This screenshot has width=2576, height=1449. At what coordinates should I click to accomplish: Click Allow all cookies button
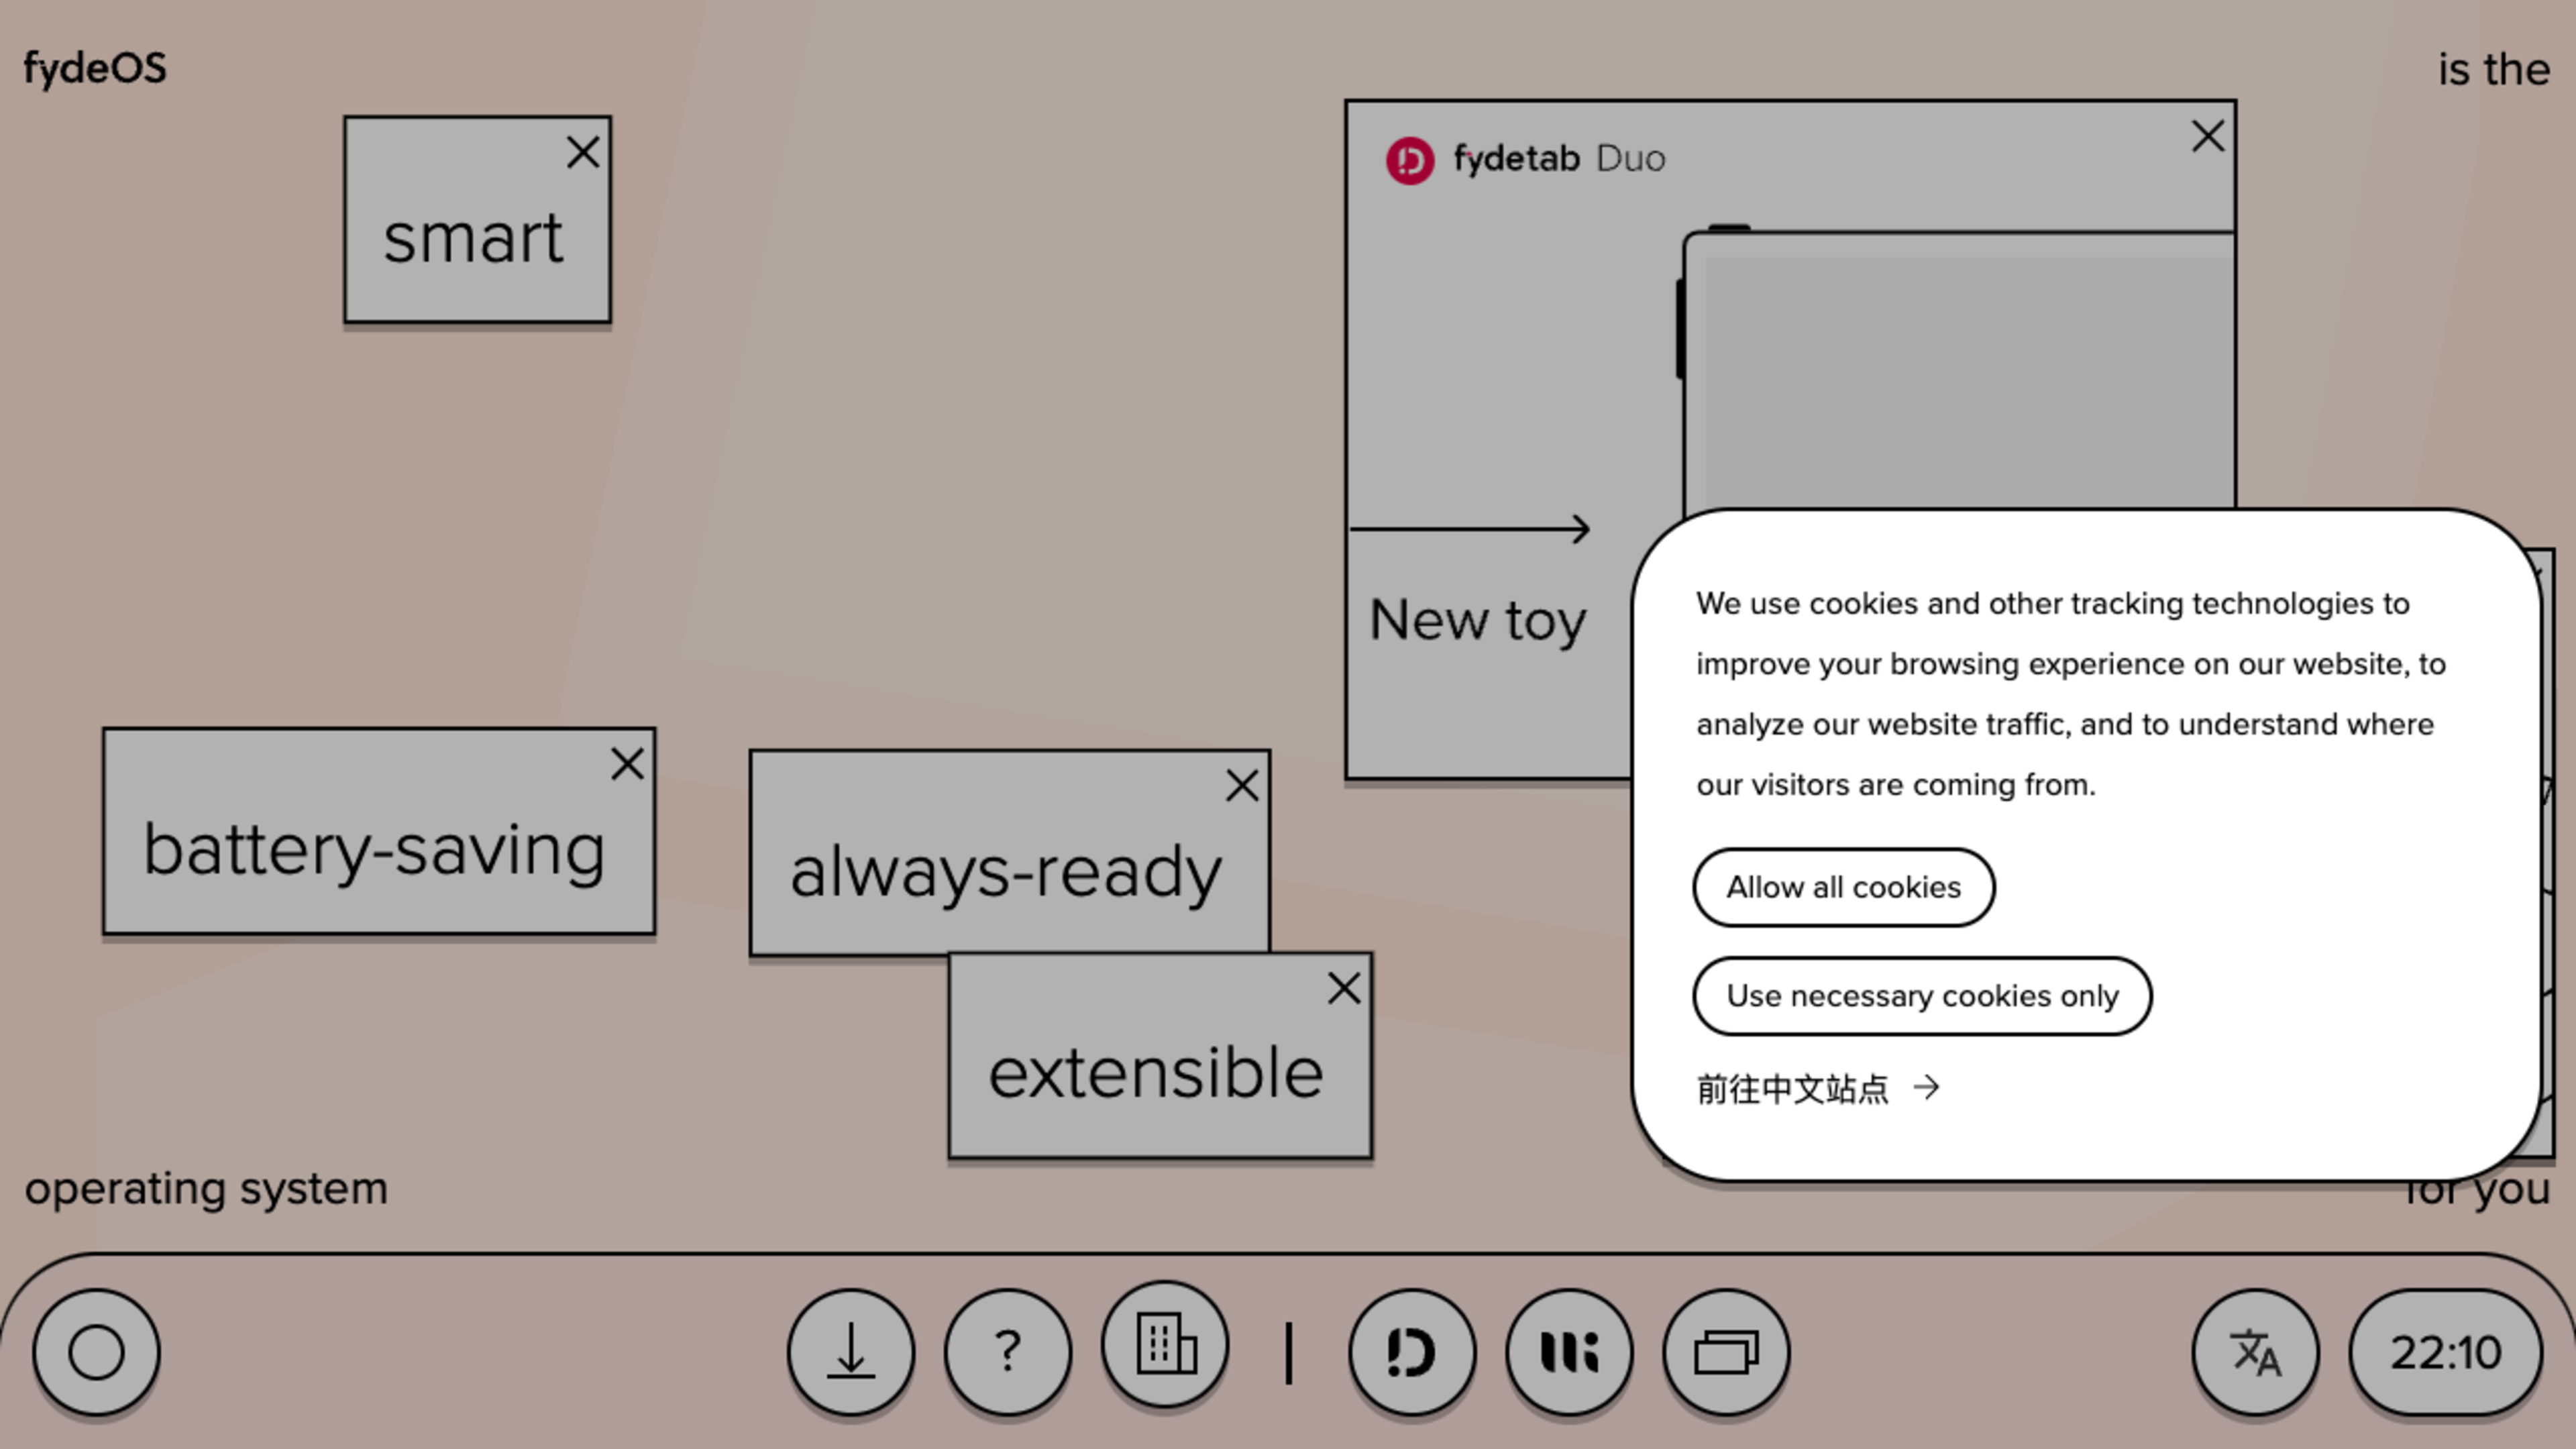1841,886
